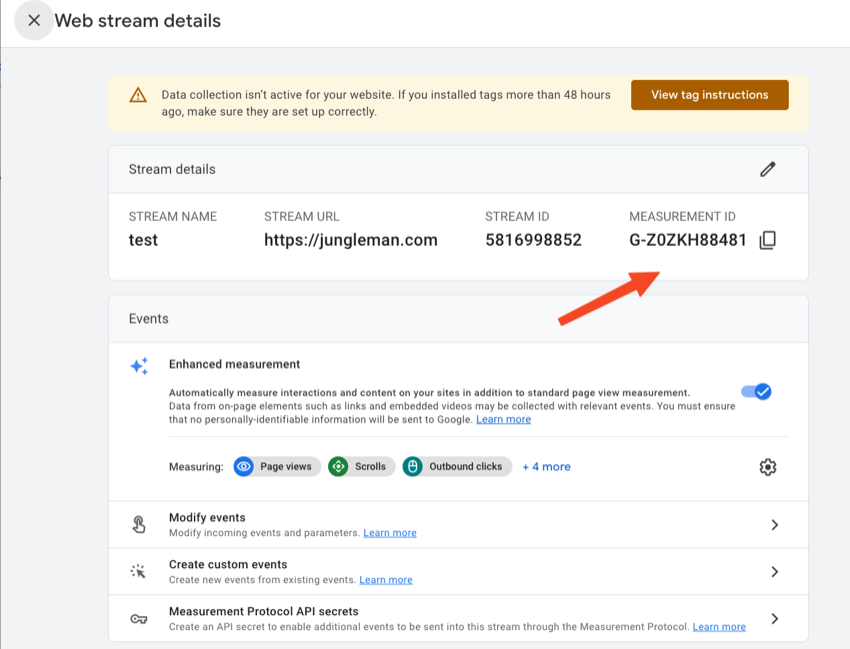The width and height of the screenshot is (850, 649).
Task: Copy the measurement ID to clipboard
Action: [x=766, y=240]
